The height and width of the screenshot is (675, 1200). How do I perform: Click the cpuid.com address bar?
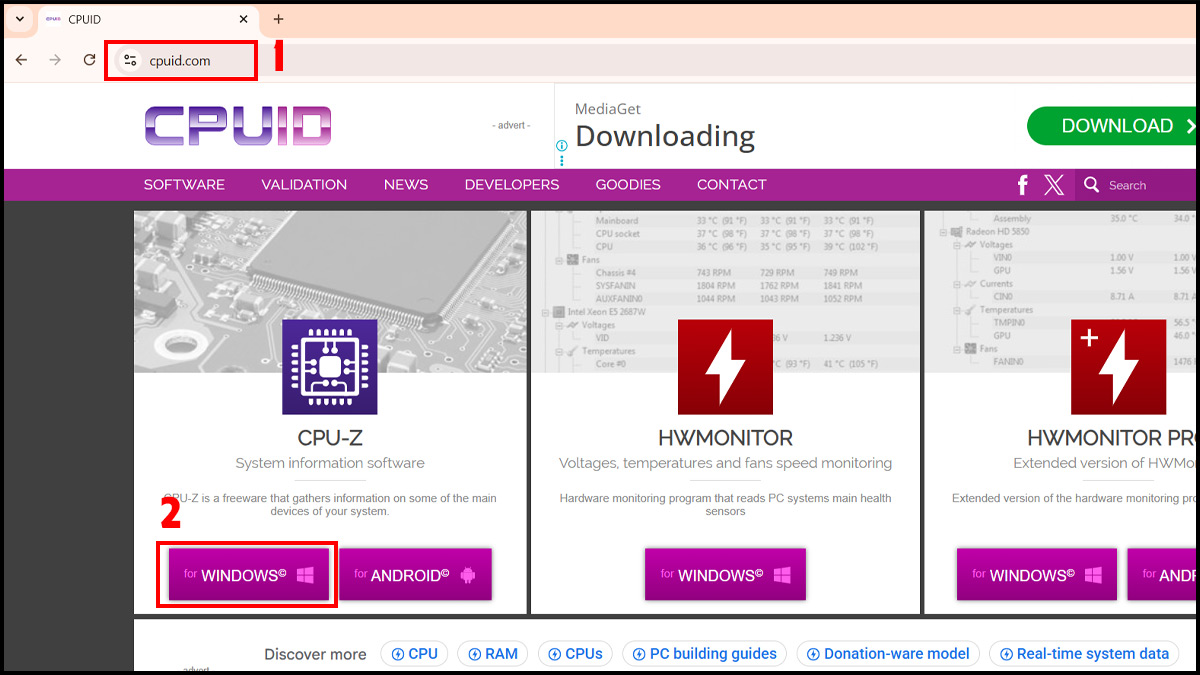pyautogui.click(x=650, y=60)
